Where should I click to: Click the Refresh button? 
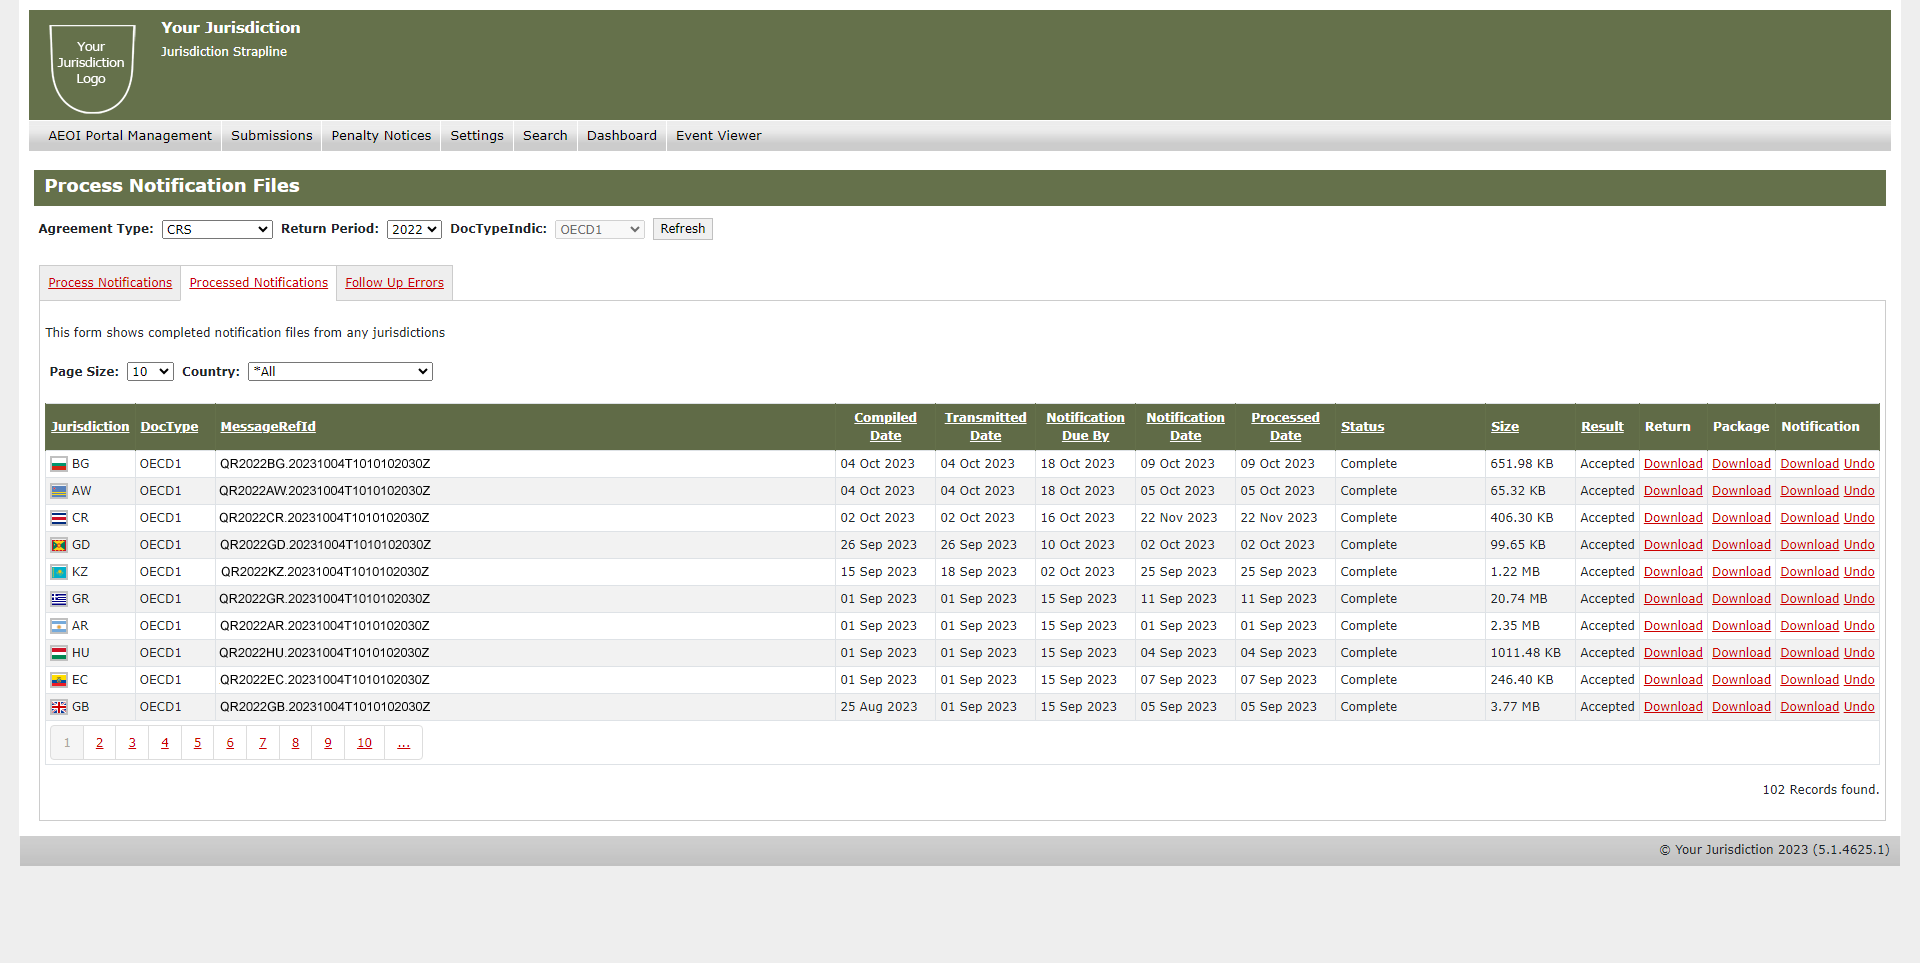click(x=683, y=229)
